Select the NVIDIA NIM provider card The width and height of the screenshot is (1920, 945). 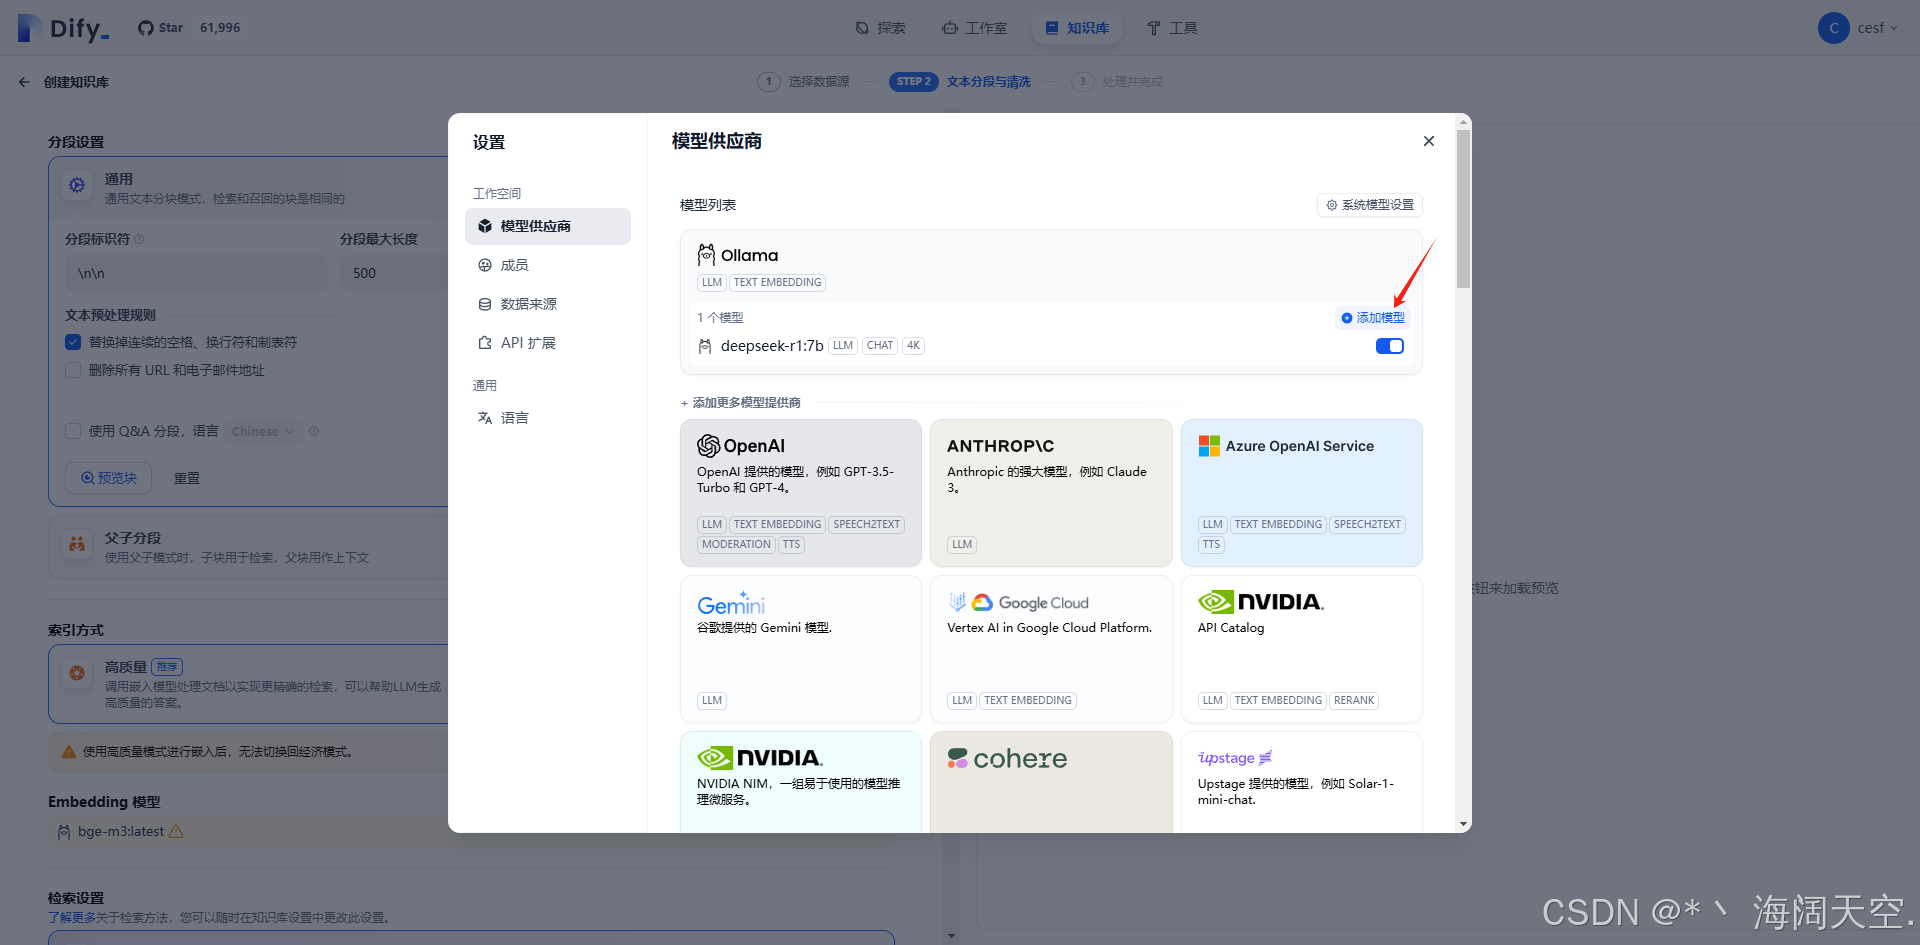click(x=801, y=782)
